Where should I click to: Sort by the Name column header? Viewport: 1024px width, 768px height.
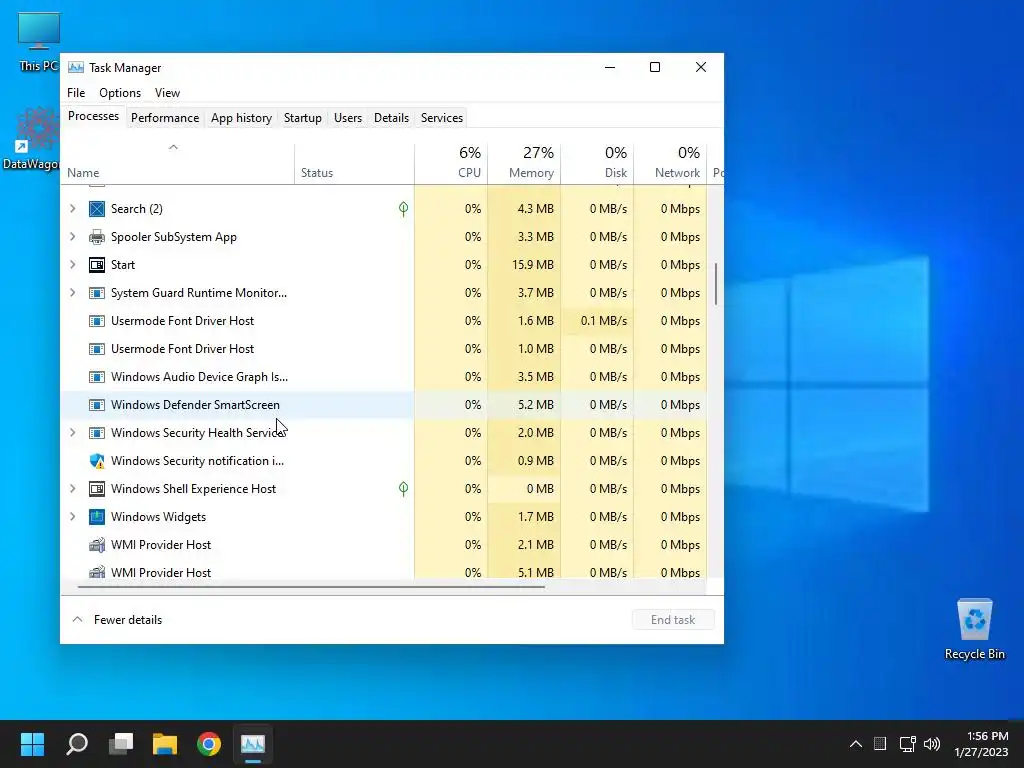point(178,164)
